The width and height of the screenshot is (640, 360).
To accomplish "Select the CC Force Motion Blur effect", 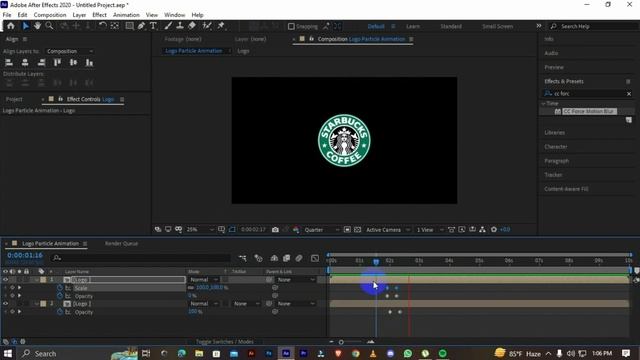I will 589,111.
